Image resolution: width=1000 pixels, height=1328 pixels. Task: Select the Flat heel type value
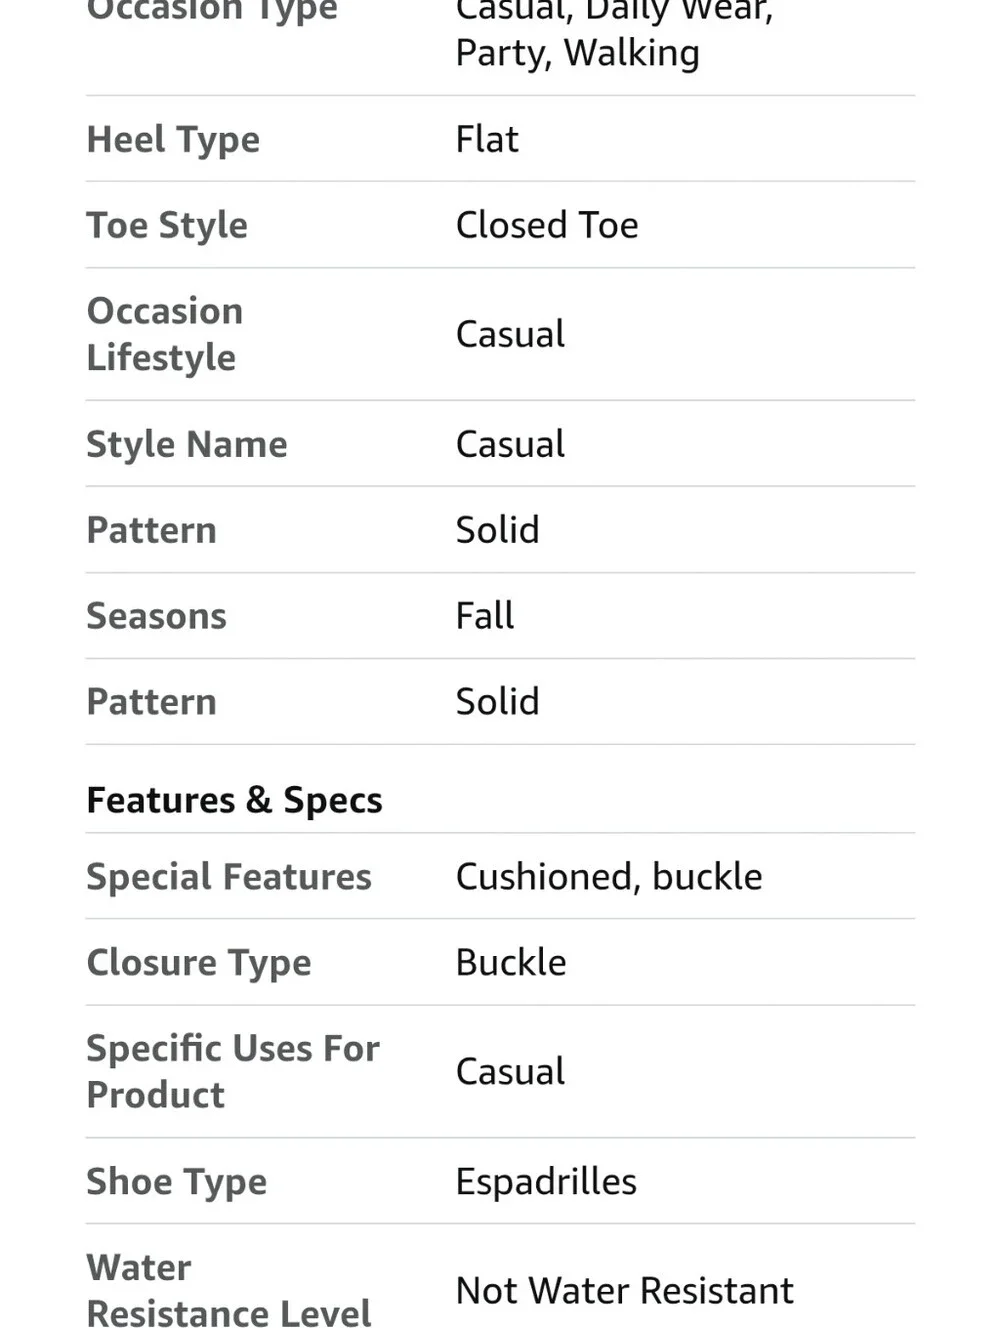487,139
